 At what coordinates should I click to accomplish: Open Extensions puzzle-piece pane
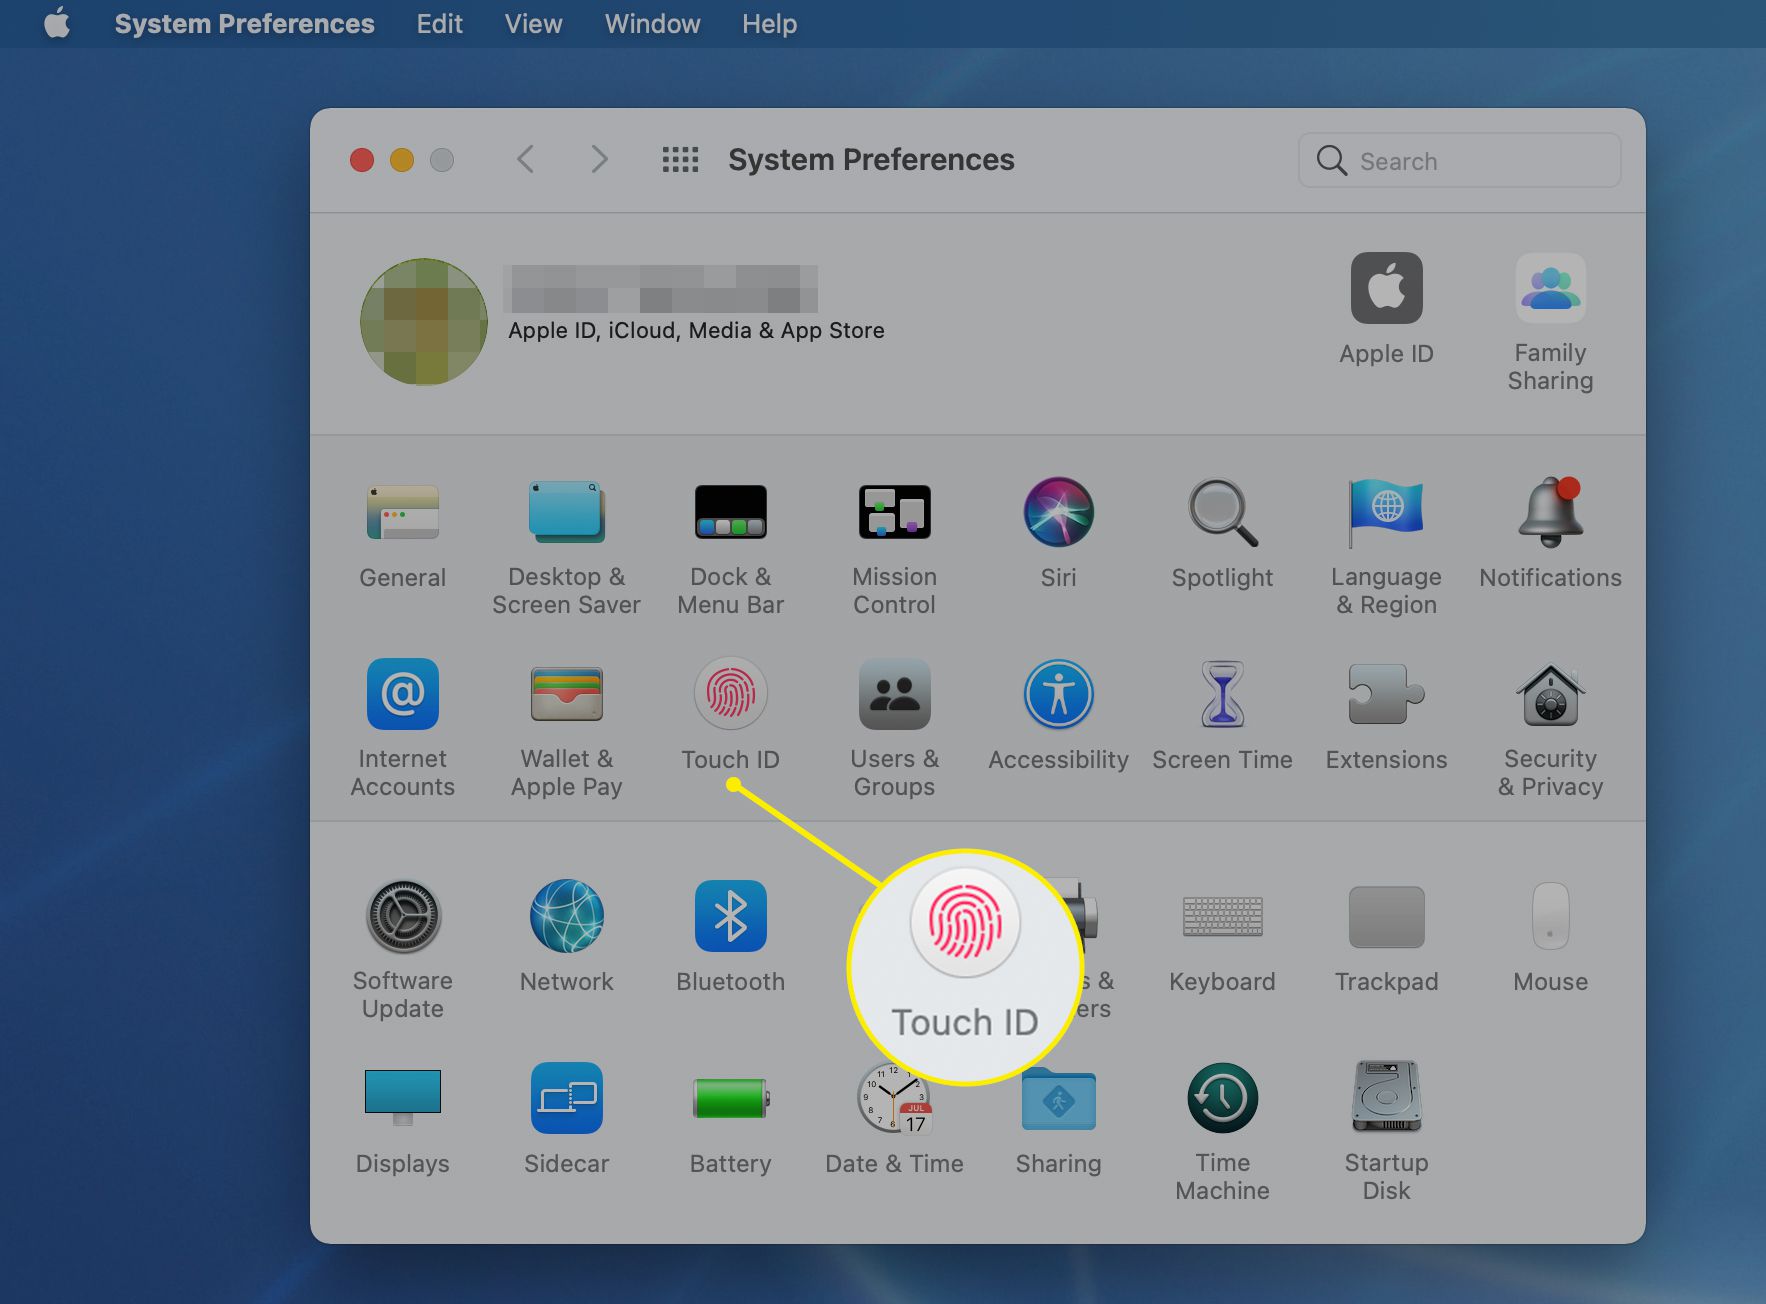1386,694
